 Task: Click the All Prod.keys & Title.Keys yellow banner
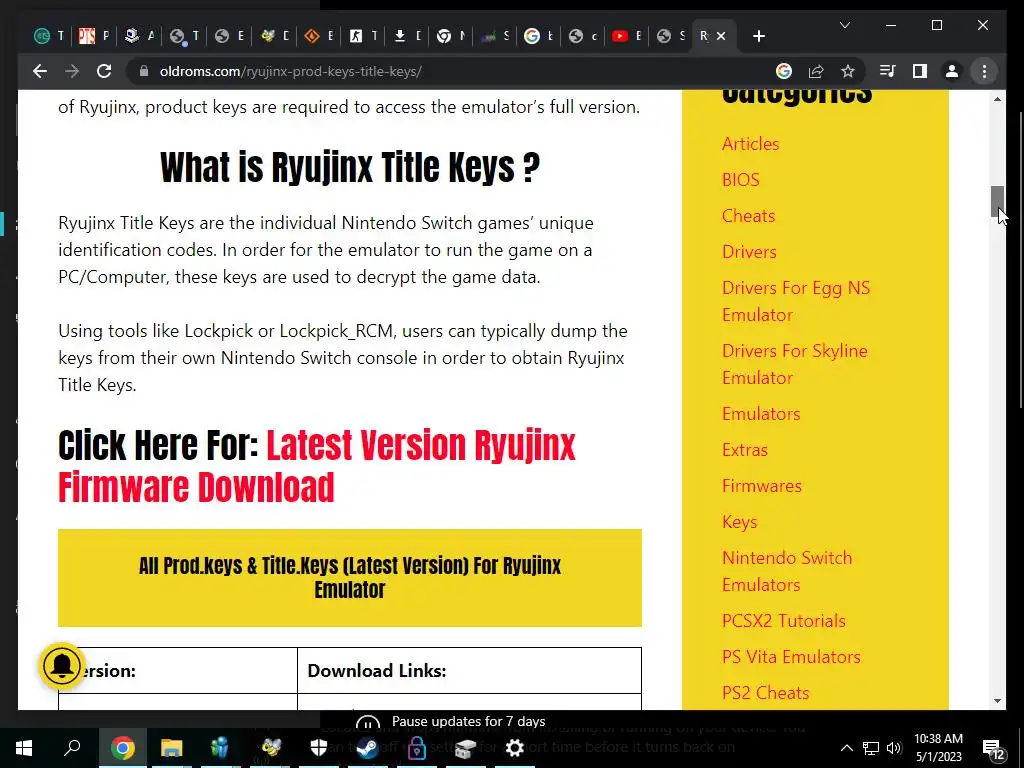(x=349, y=577)
